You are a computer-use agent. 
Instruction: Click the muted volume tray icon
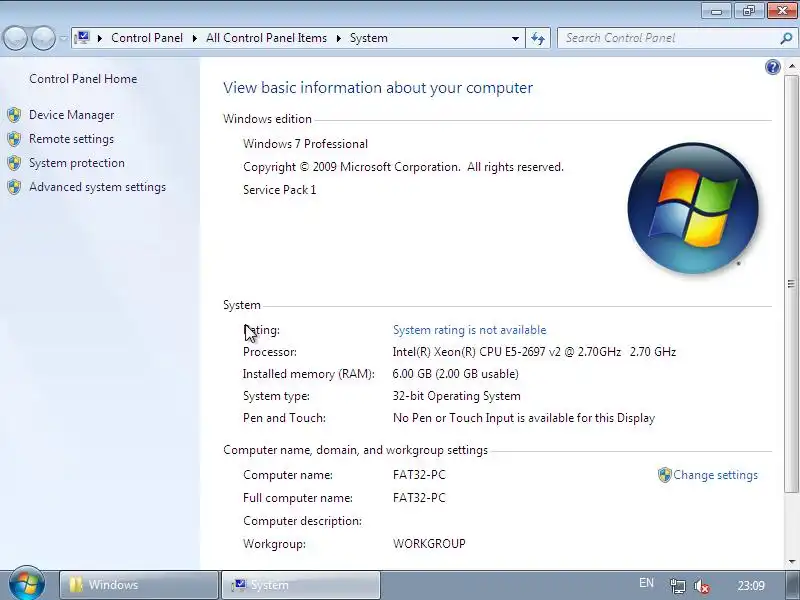(702, 586)
